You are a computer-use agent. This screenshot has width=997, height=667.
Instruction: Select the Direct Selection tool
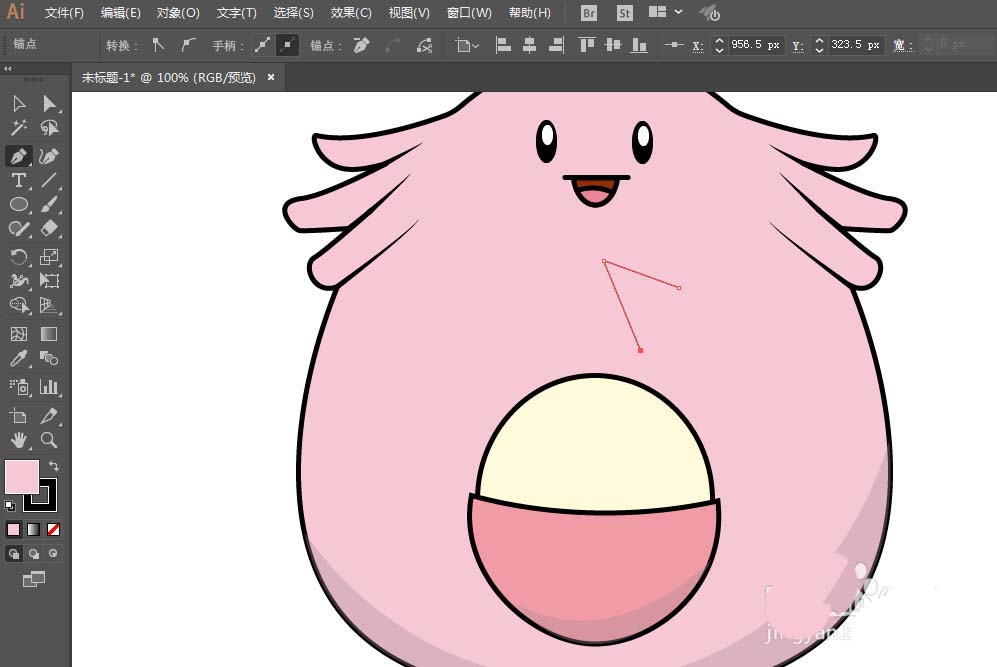click(49, 104)
